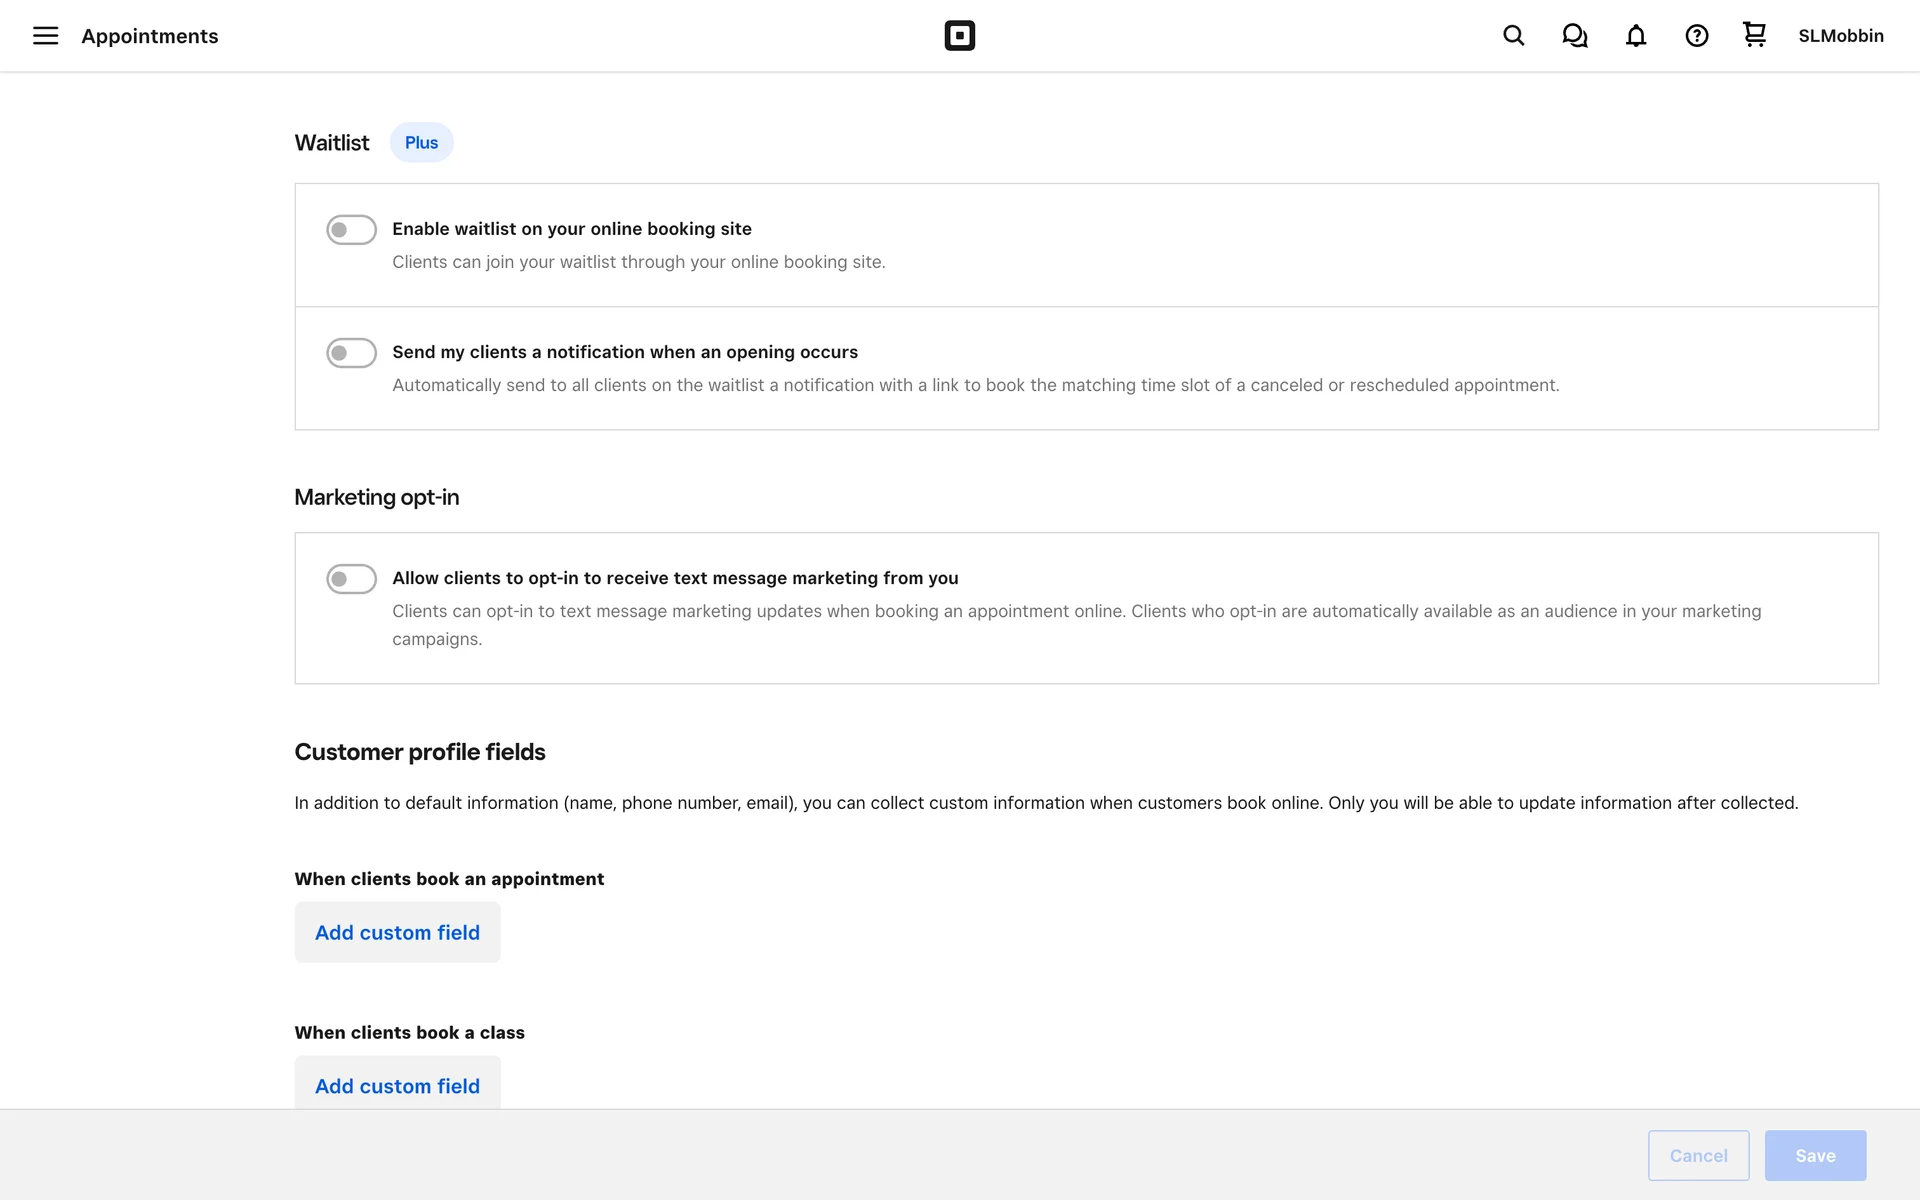
Task: Click the 'Send my clients a notification' label text
Action: (x=624, y=352)
